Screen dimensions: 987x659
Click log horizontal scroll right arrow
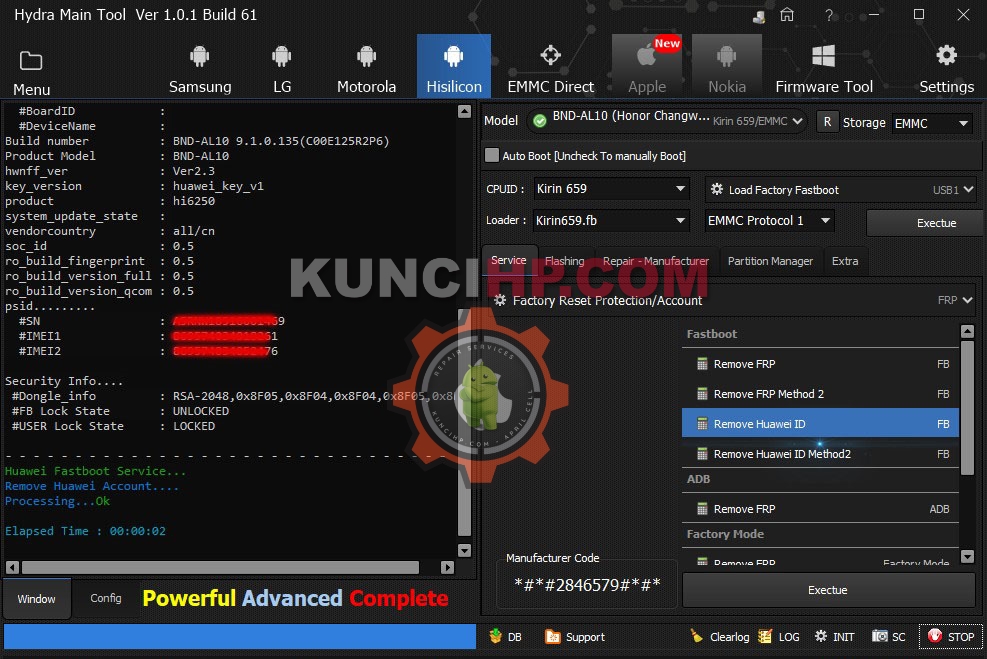448,567
